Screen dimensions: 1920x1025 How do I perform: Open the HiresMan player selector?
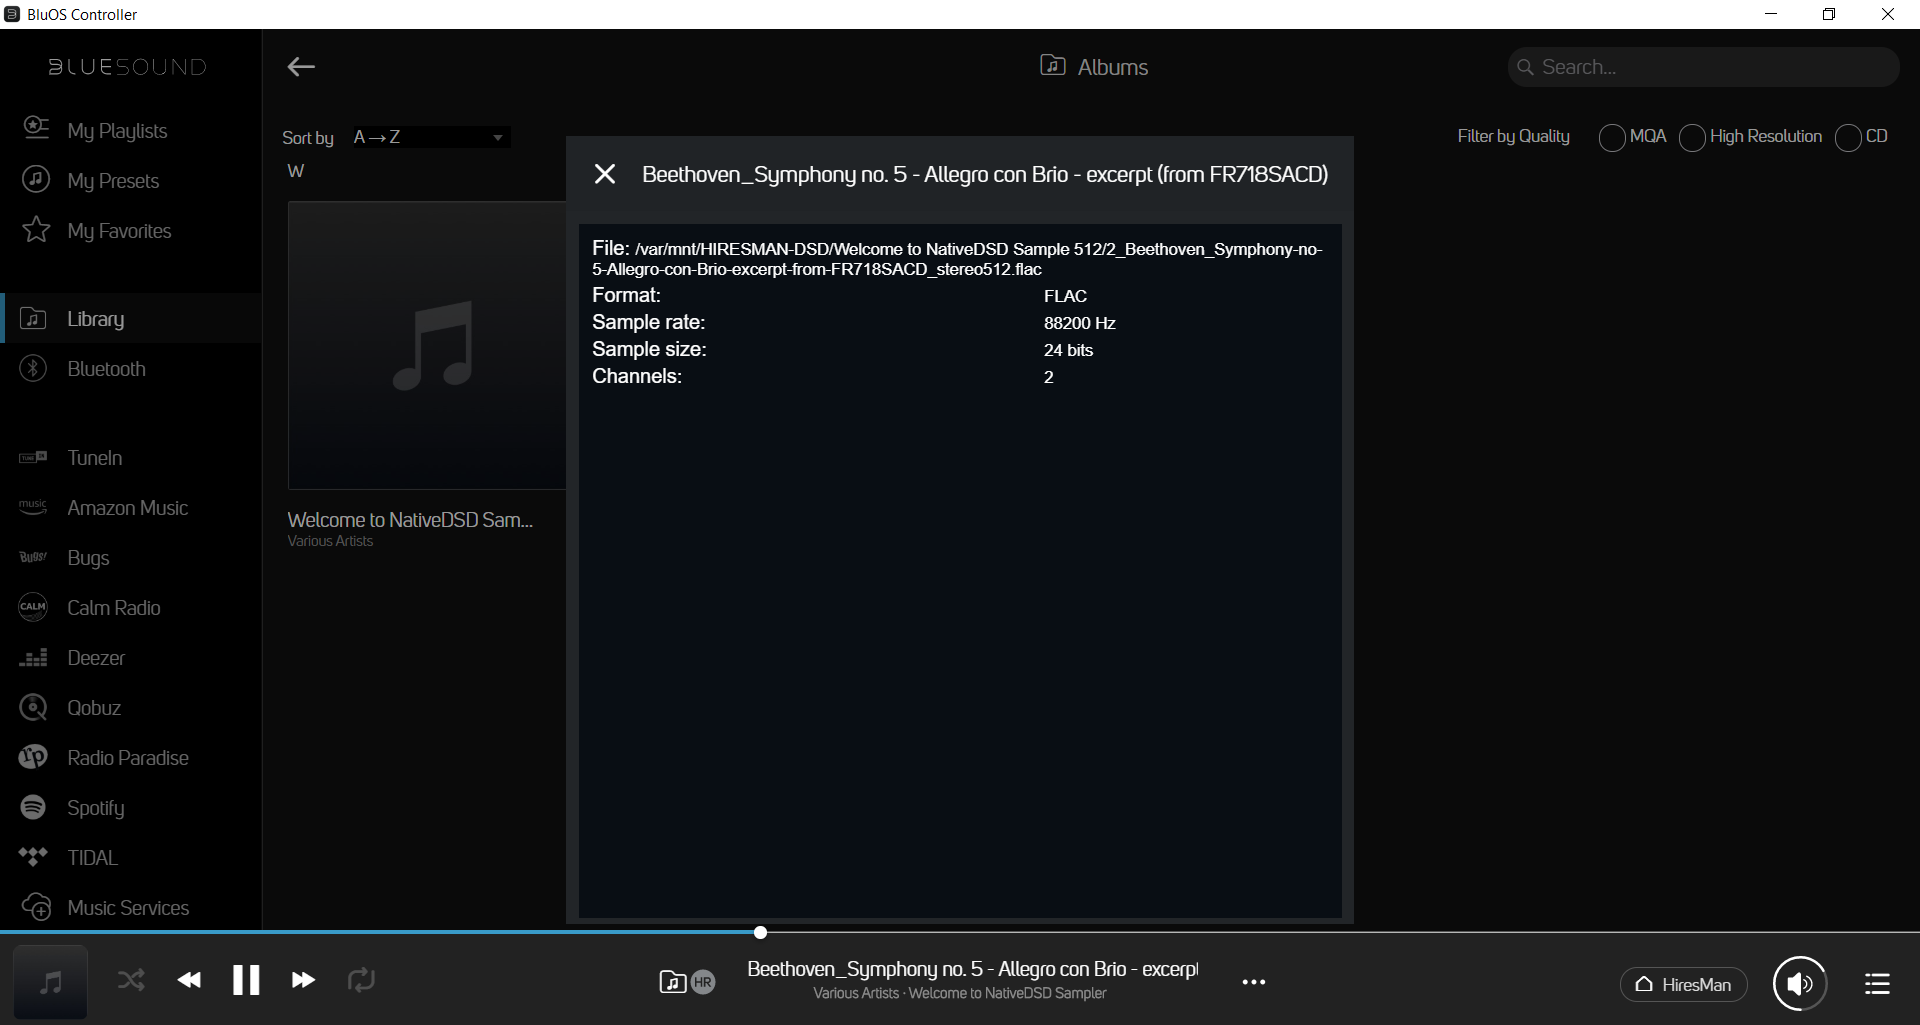point(1683,985)
